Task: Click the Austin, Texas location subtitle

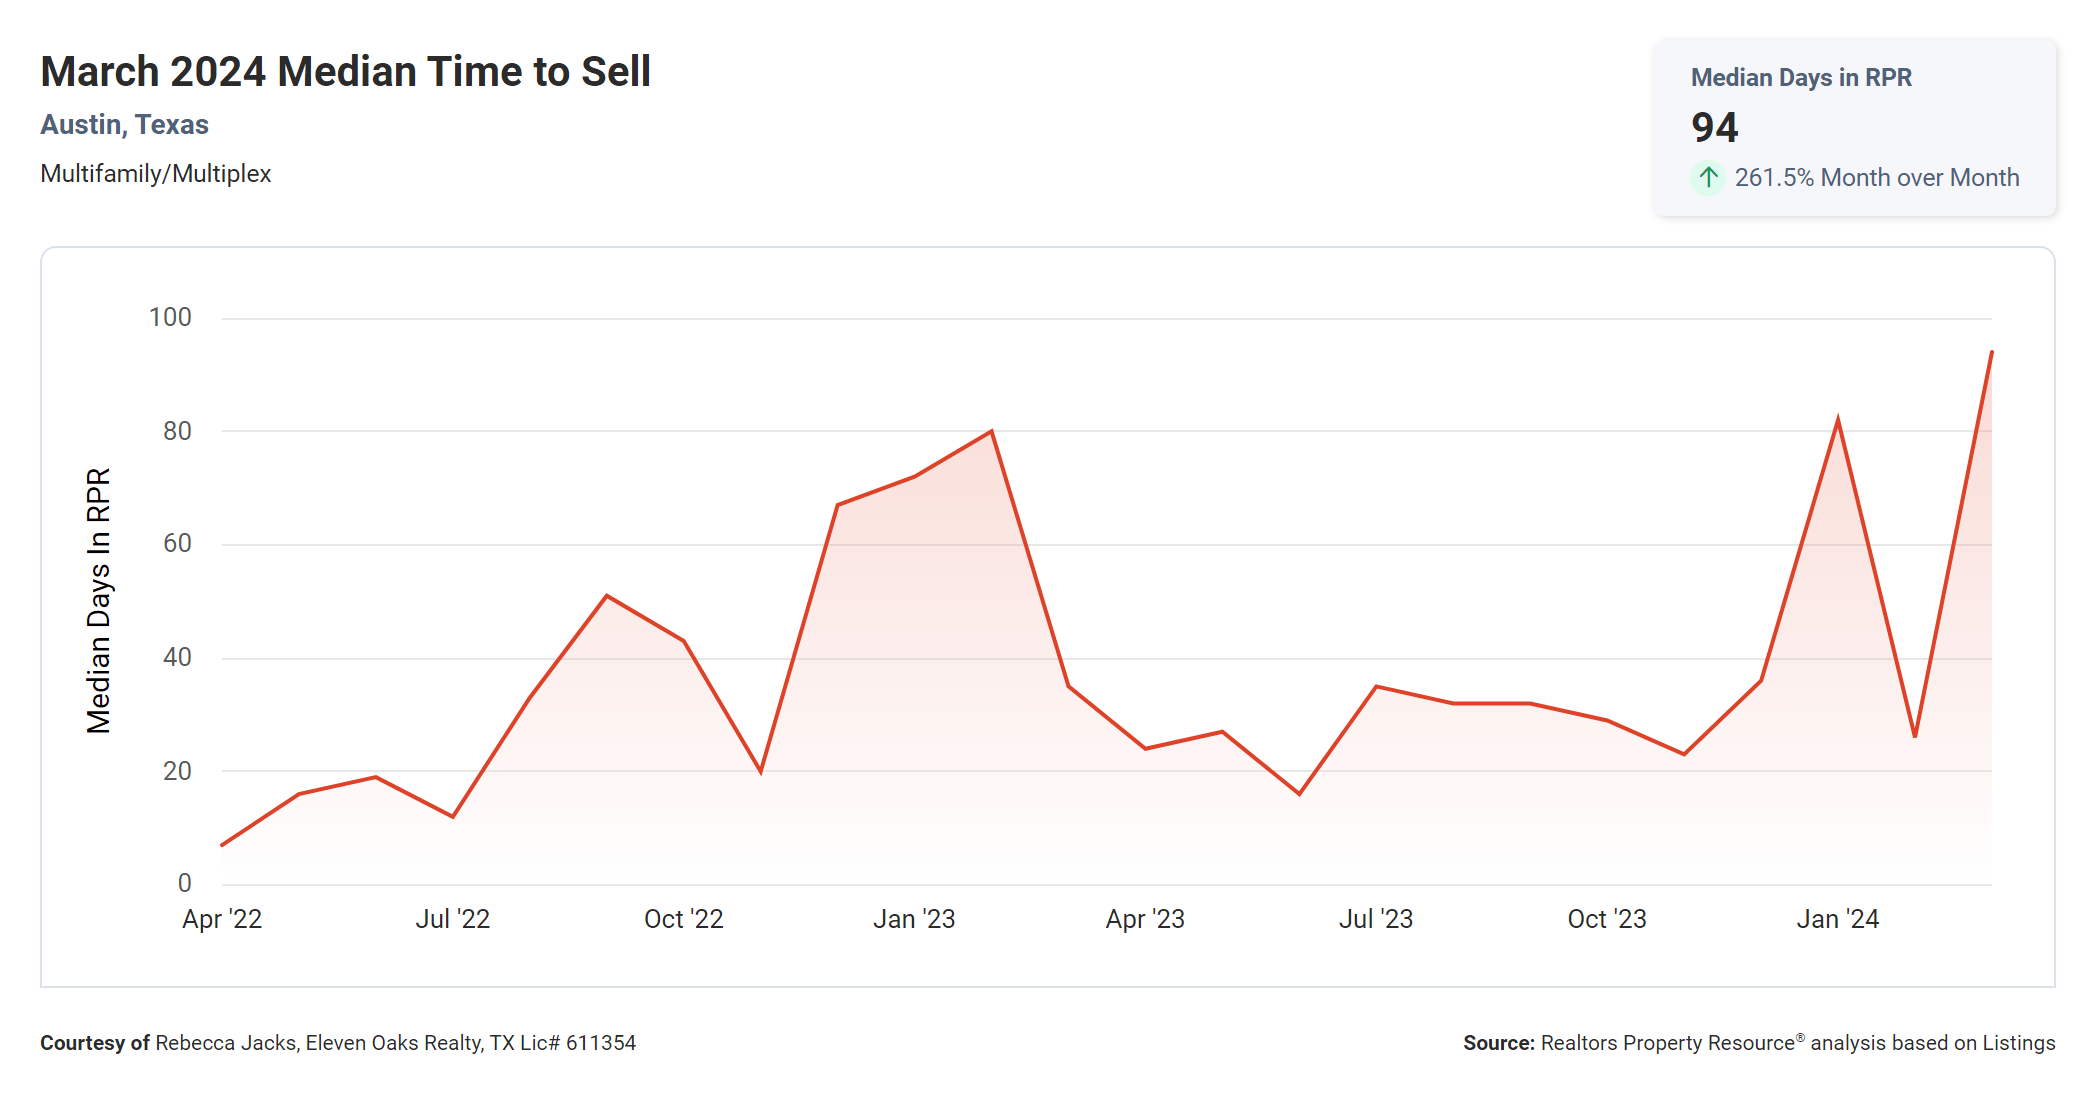Action: (x=124, y=125)
